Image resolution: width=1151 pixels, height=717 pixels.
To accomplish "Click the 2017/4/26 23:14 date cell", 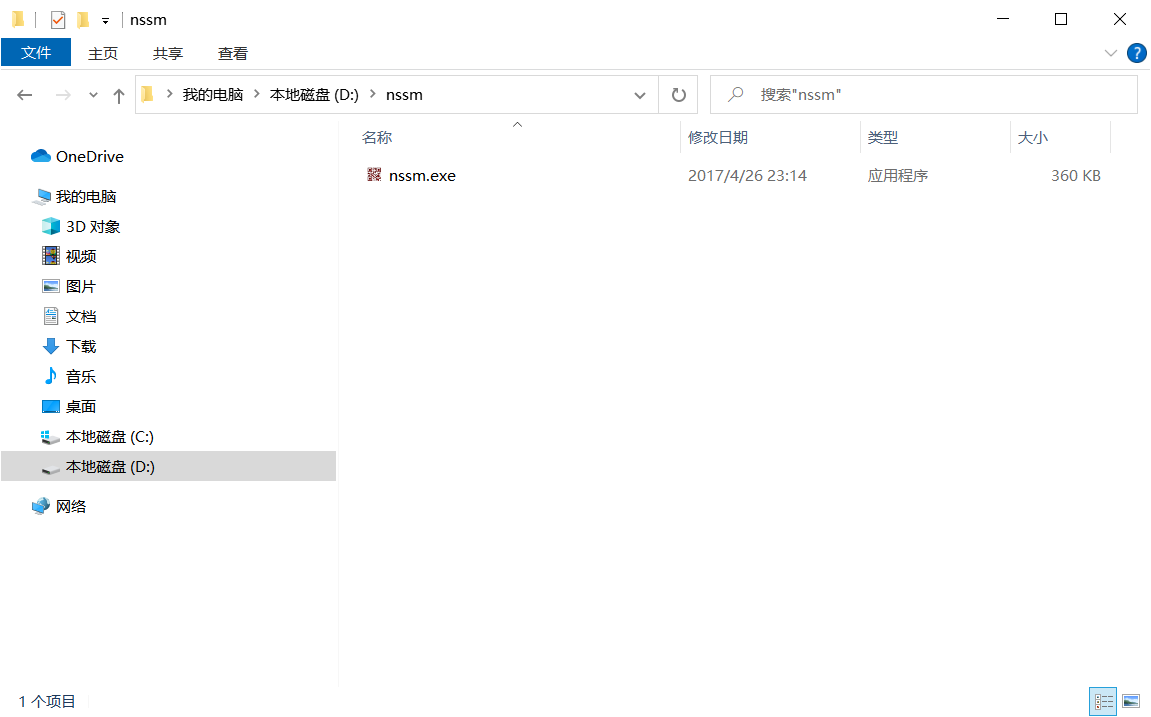I will (747, 175).
